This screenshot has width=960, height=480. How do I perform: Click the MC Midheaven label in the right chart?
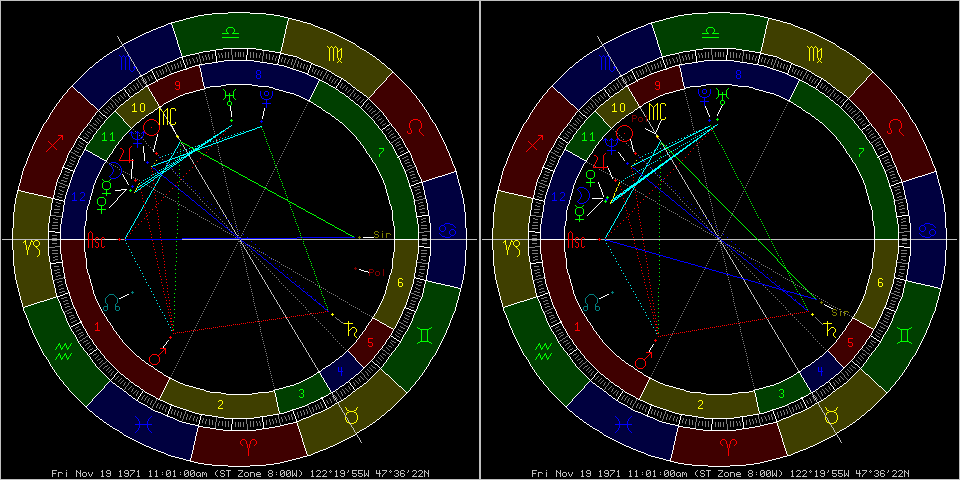coord(658,111)
